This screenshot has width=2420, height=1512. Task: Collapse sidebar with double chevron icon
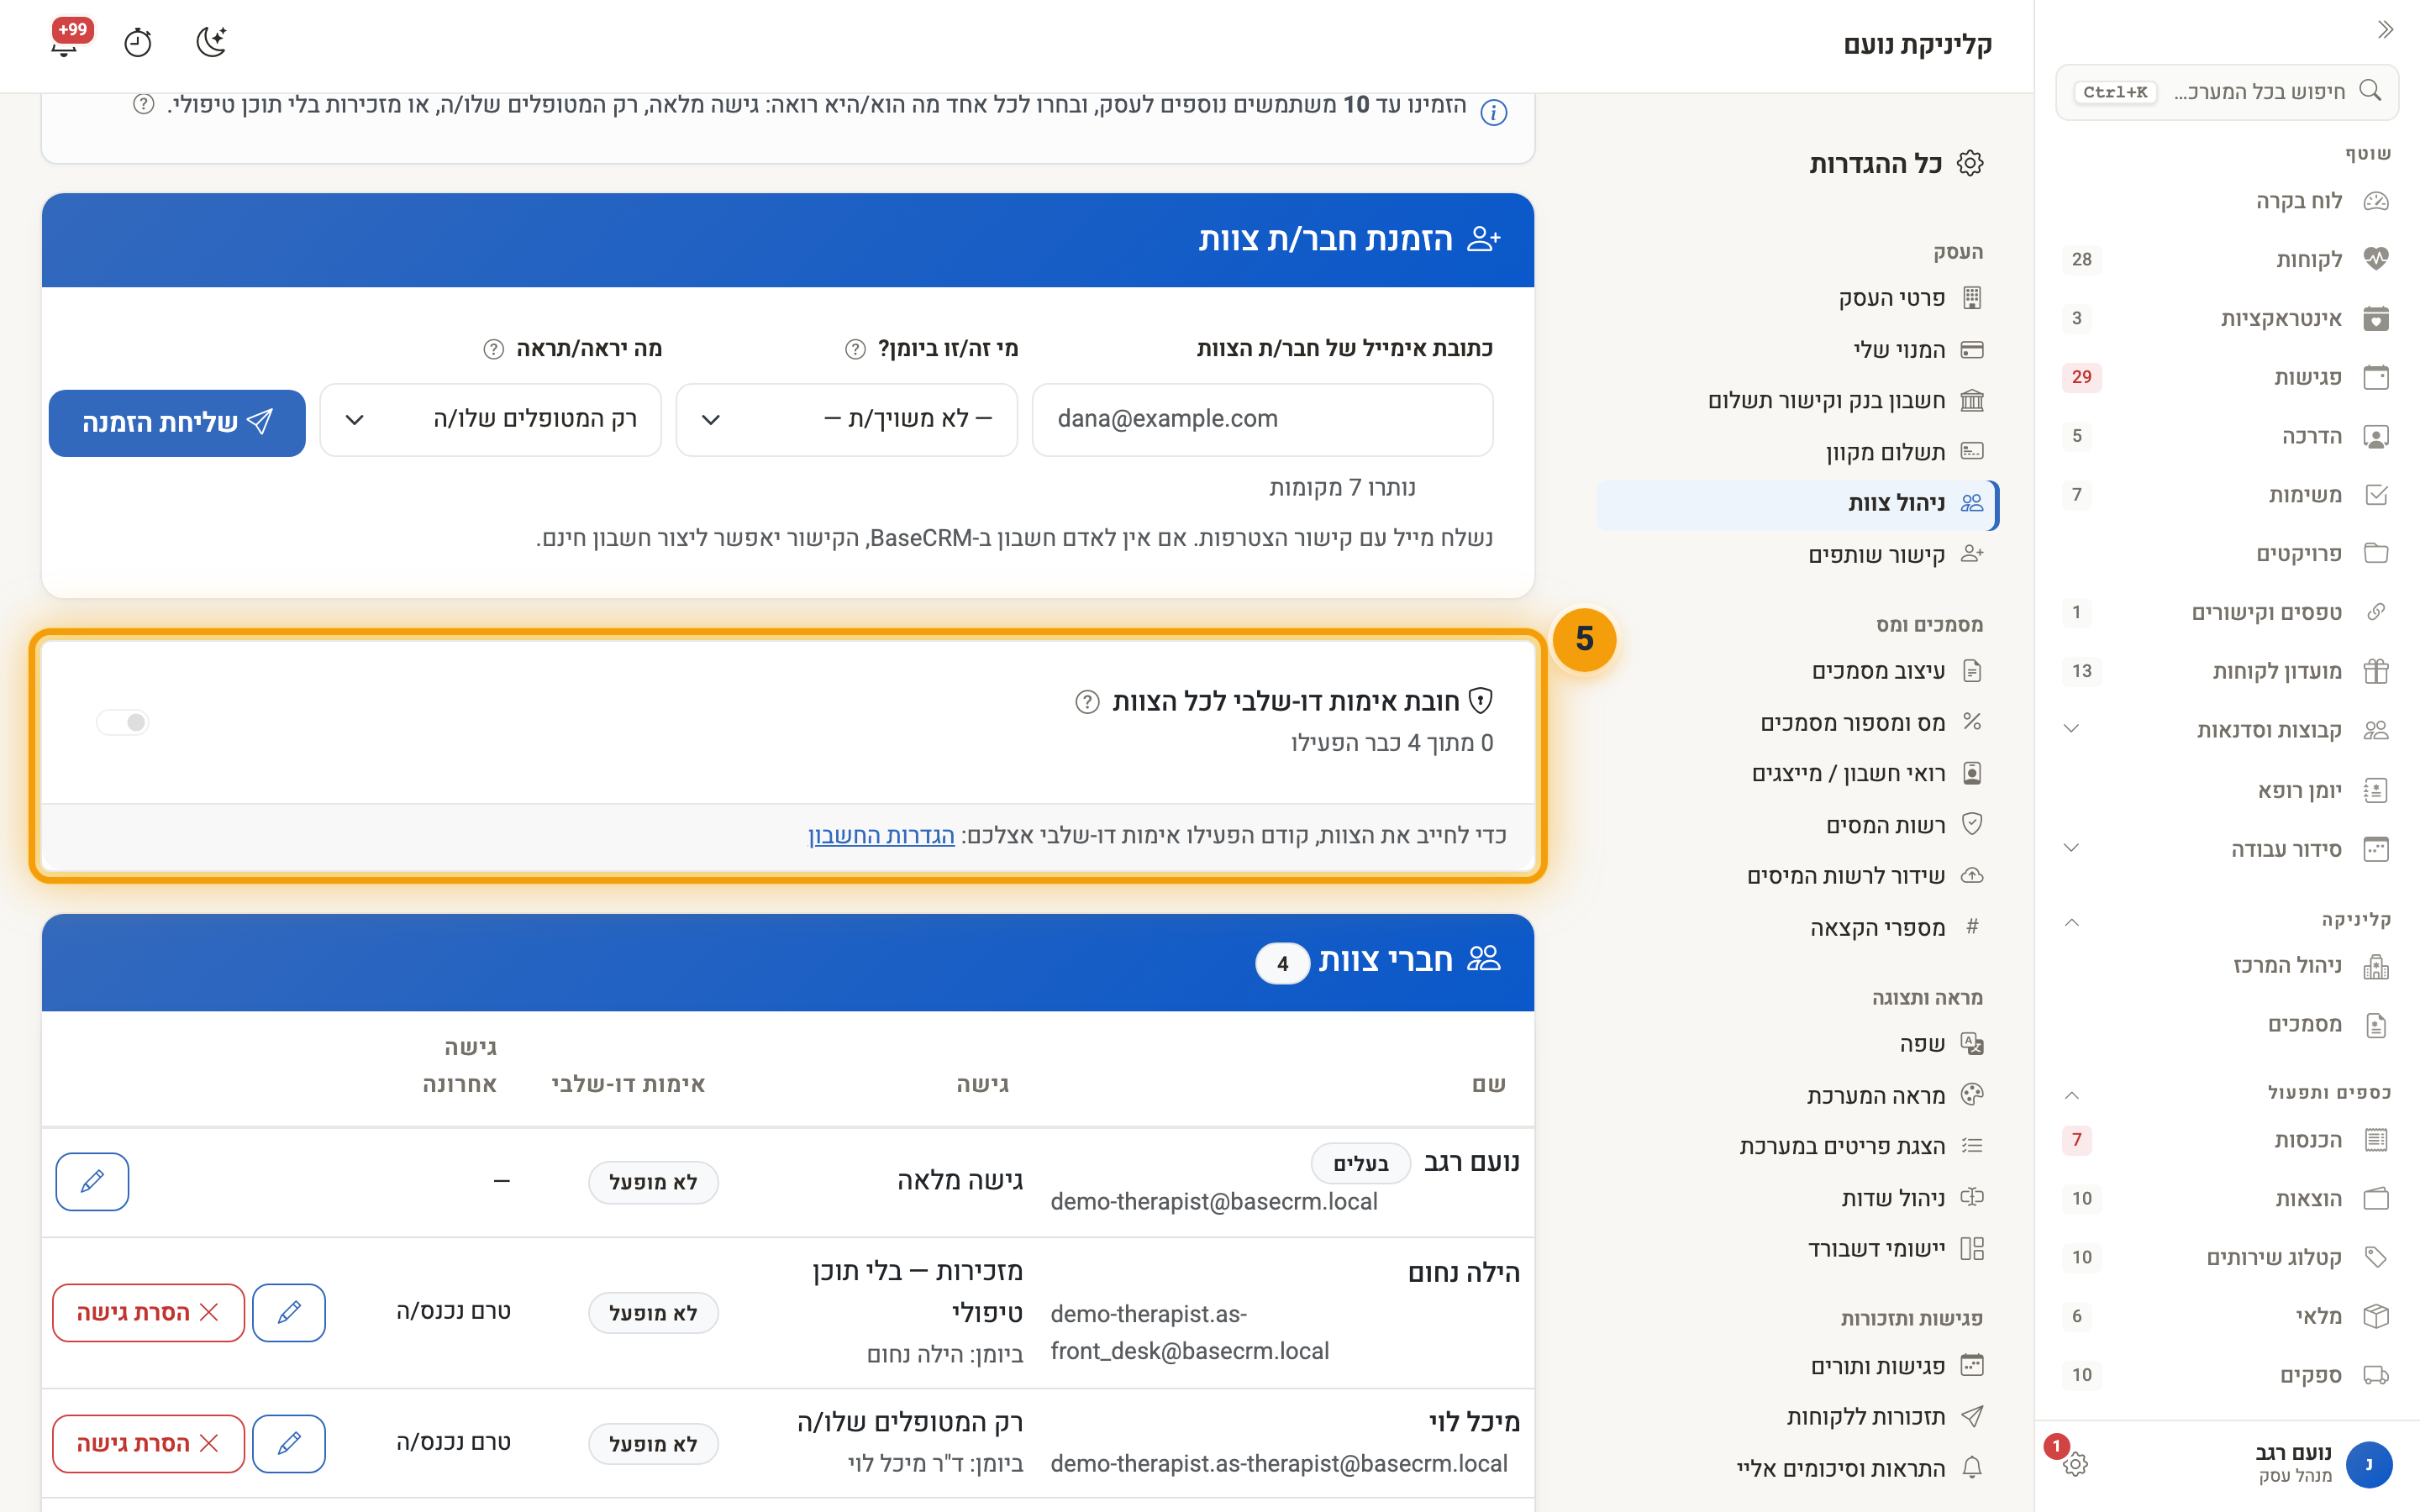point(2385,29)
